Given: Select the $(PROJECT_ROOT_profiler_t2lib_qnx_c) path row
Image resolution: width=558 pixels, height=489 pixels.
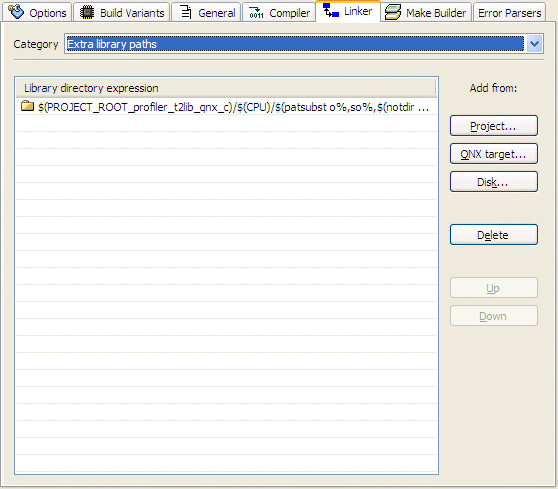Looking at the screenshot, I should (x=226, y=106).
